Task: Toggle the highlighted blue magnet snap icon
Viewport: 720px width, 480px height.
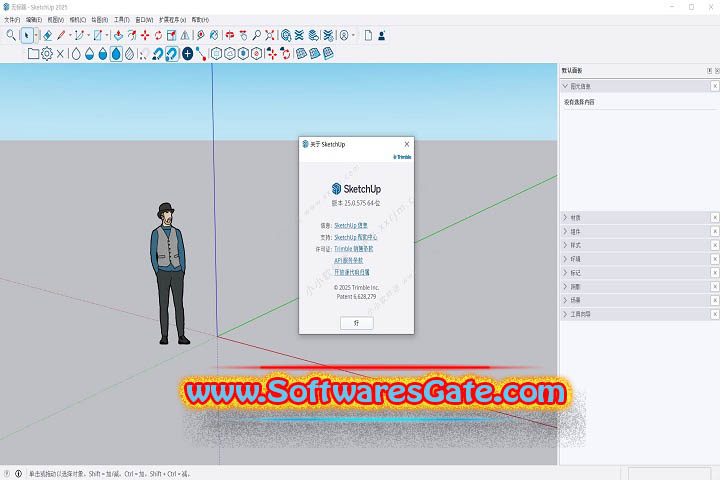Action: [x=172, y=54]
